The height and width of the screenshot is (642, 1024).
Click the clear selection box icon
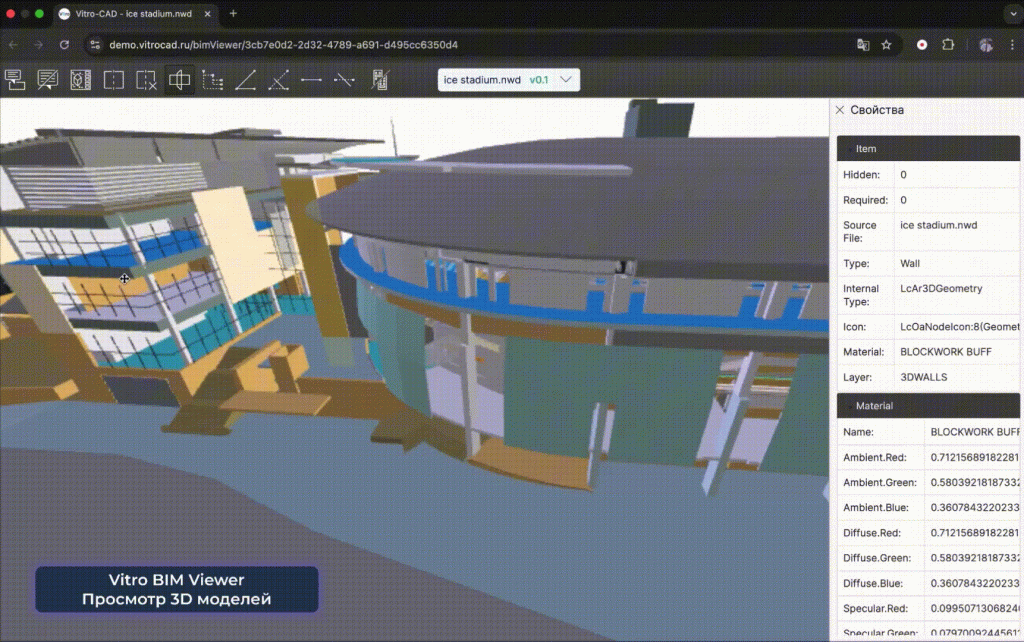[x=147, y=80]
